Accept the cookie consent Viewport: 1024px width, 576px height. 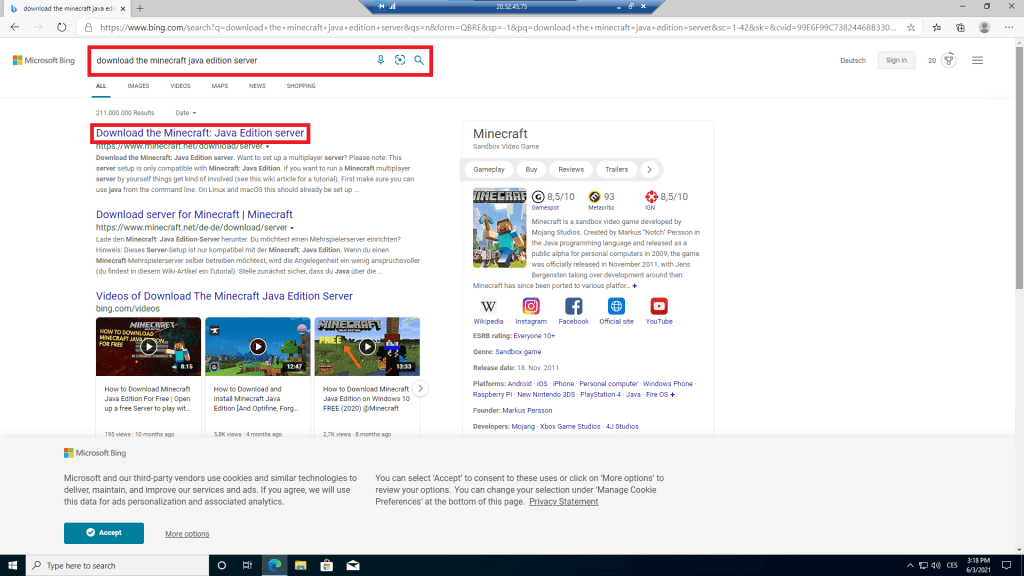click(103, 533)
